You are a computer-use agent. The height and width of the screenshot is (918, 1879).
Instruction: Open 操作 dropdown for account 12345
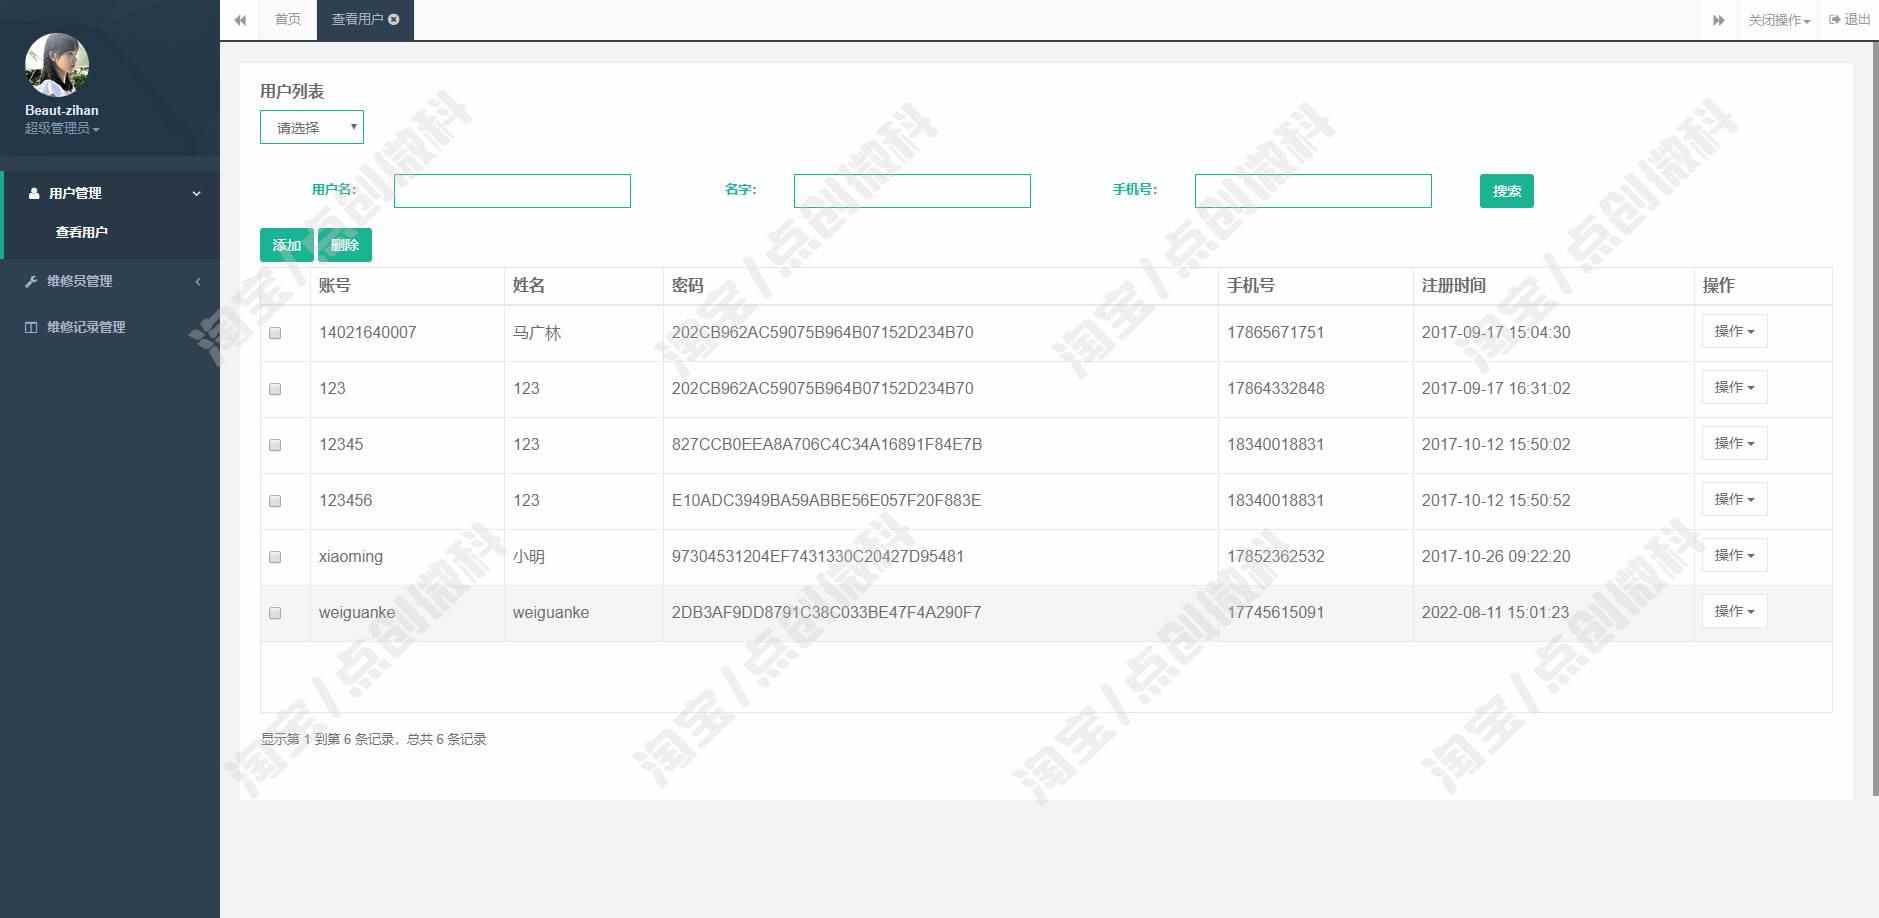point(1734,443)
